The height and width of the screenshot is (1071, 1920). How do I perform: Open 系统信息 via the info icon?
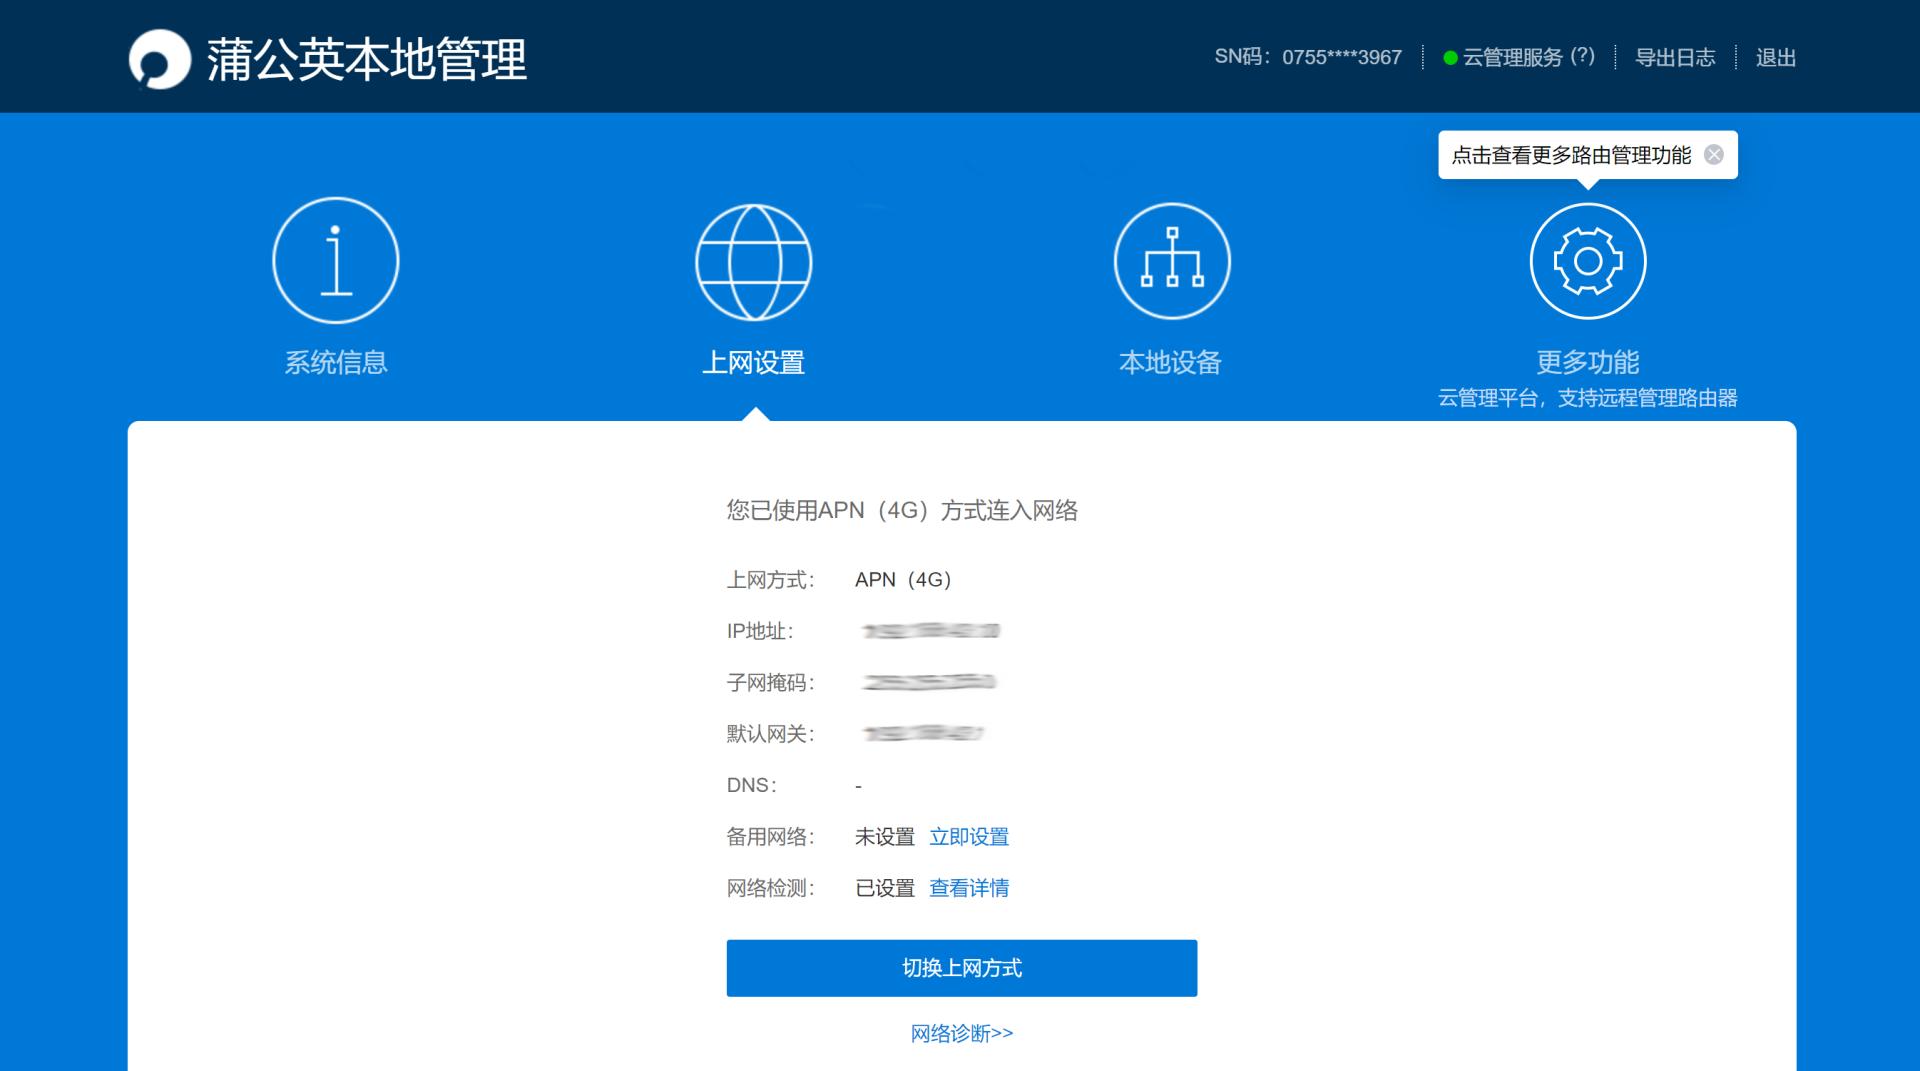pyautogui.click(x=336, y=259)
